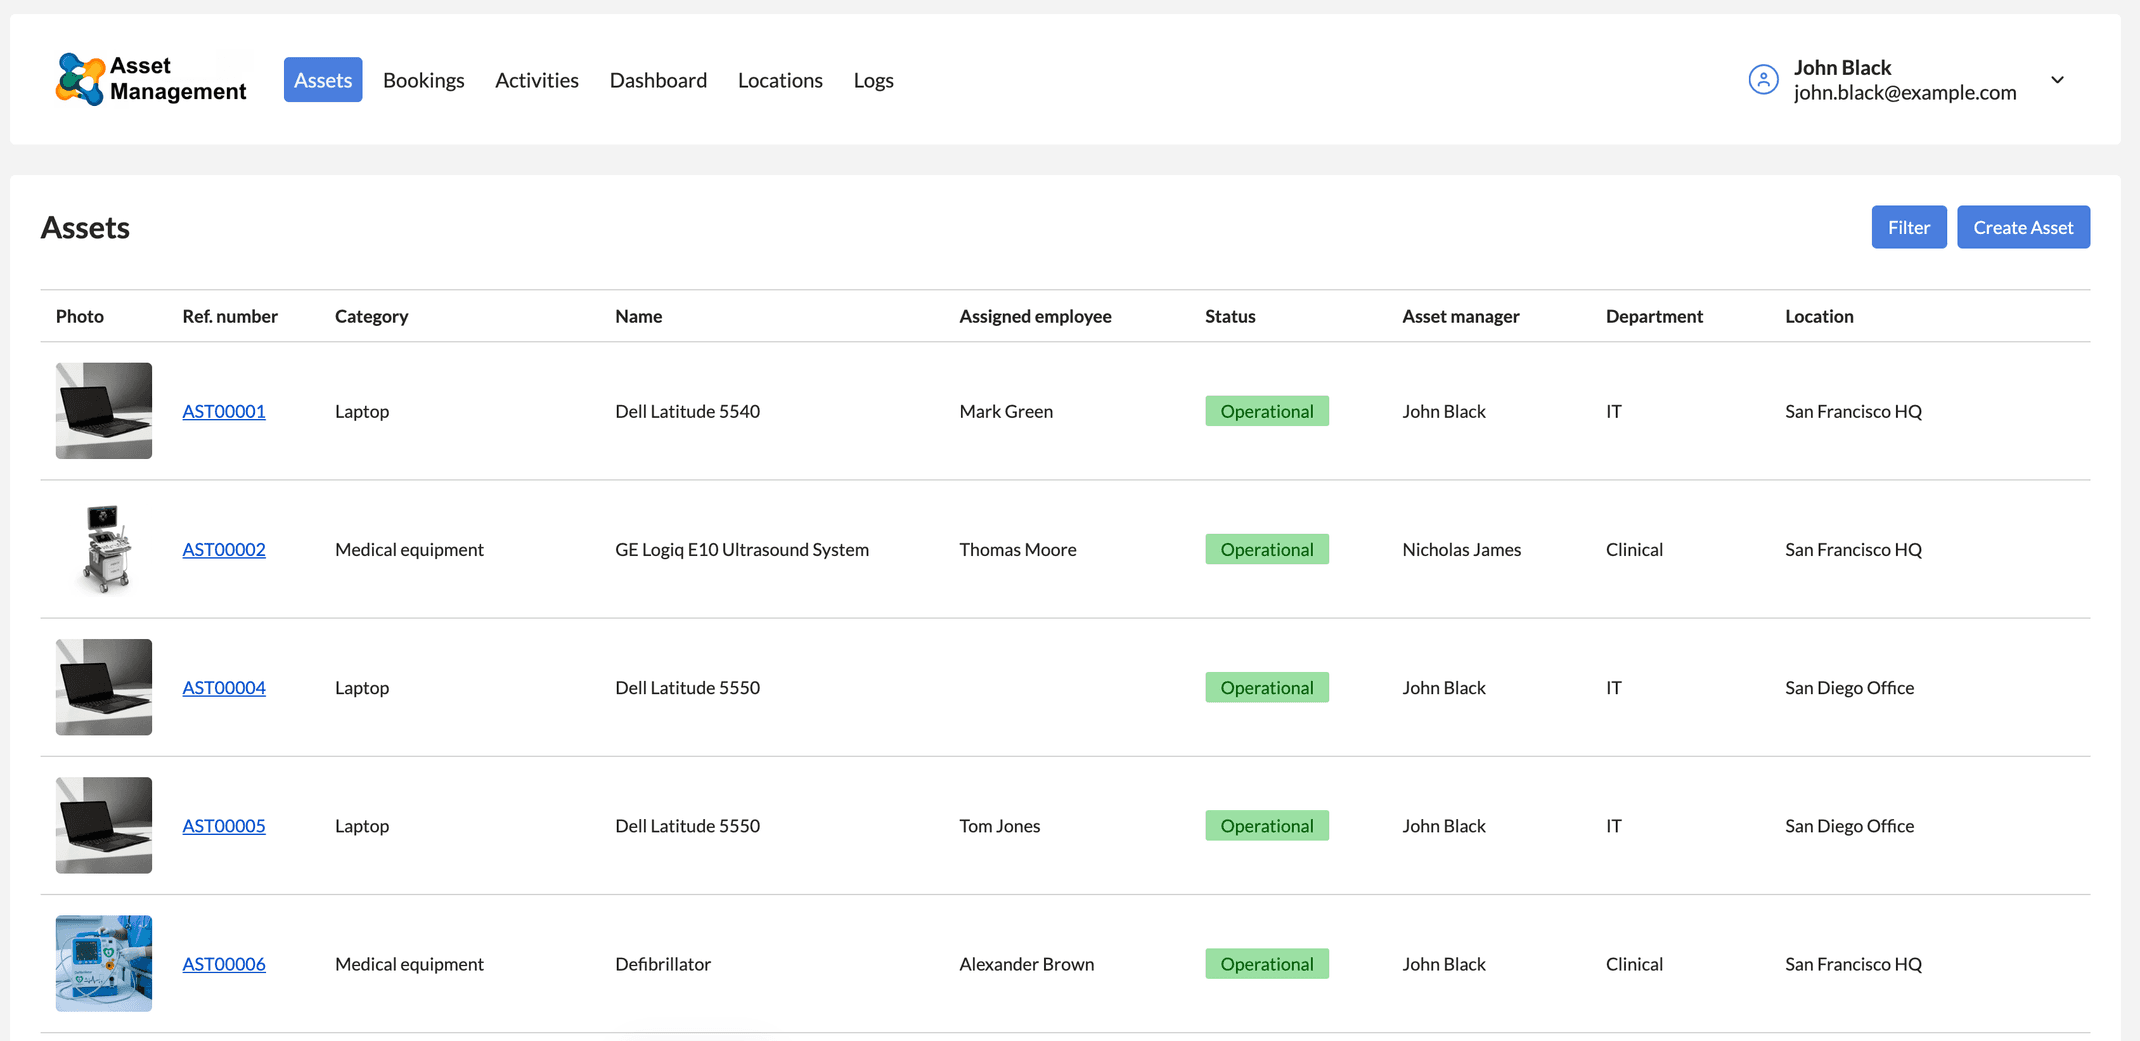Open the Dashboard section

click(658, 80)
